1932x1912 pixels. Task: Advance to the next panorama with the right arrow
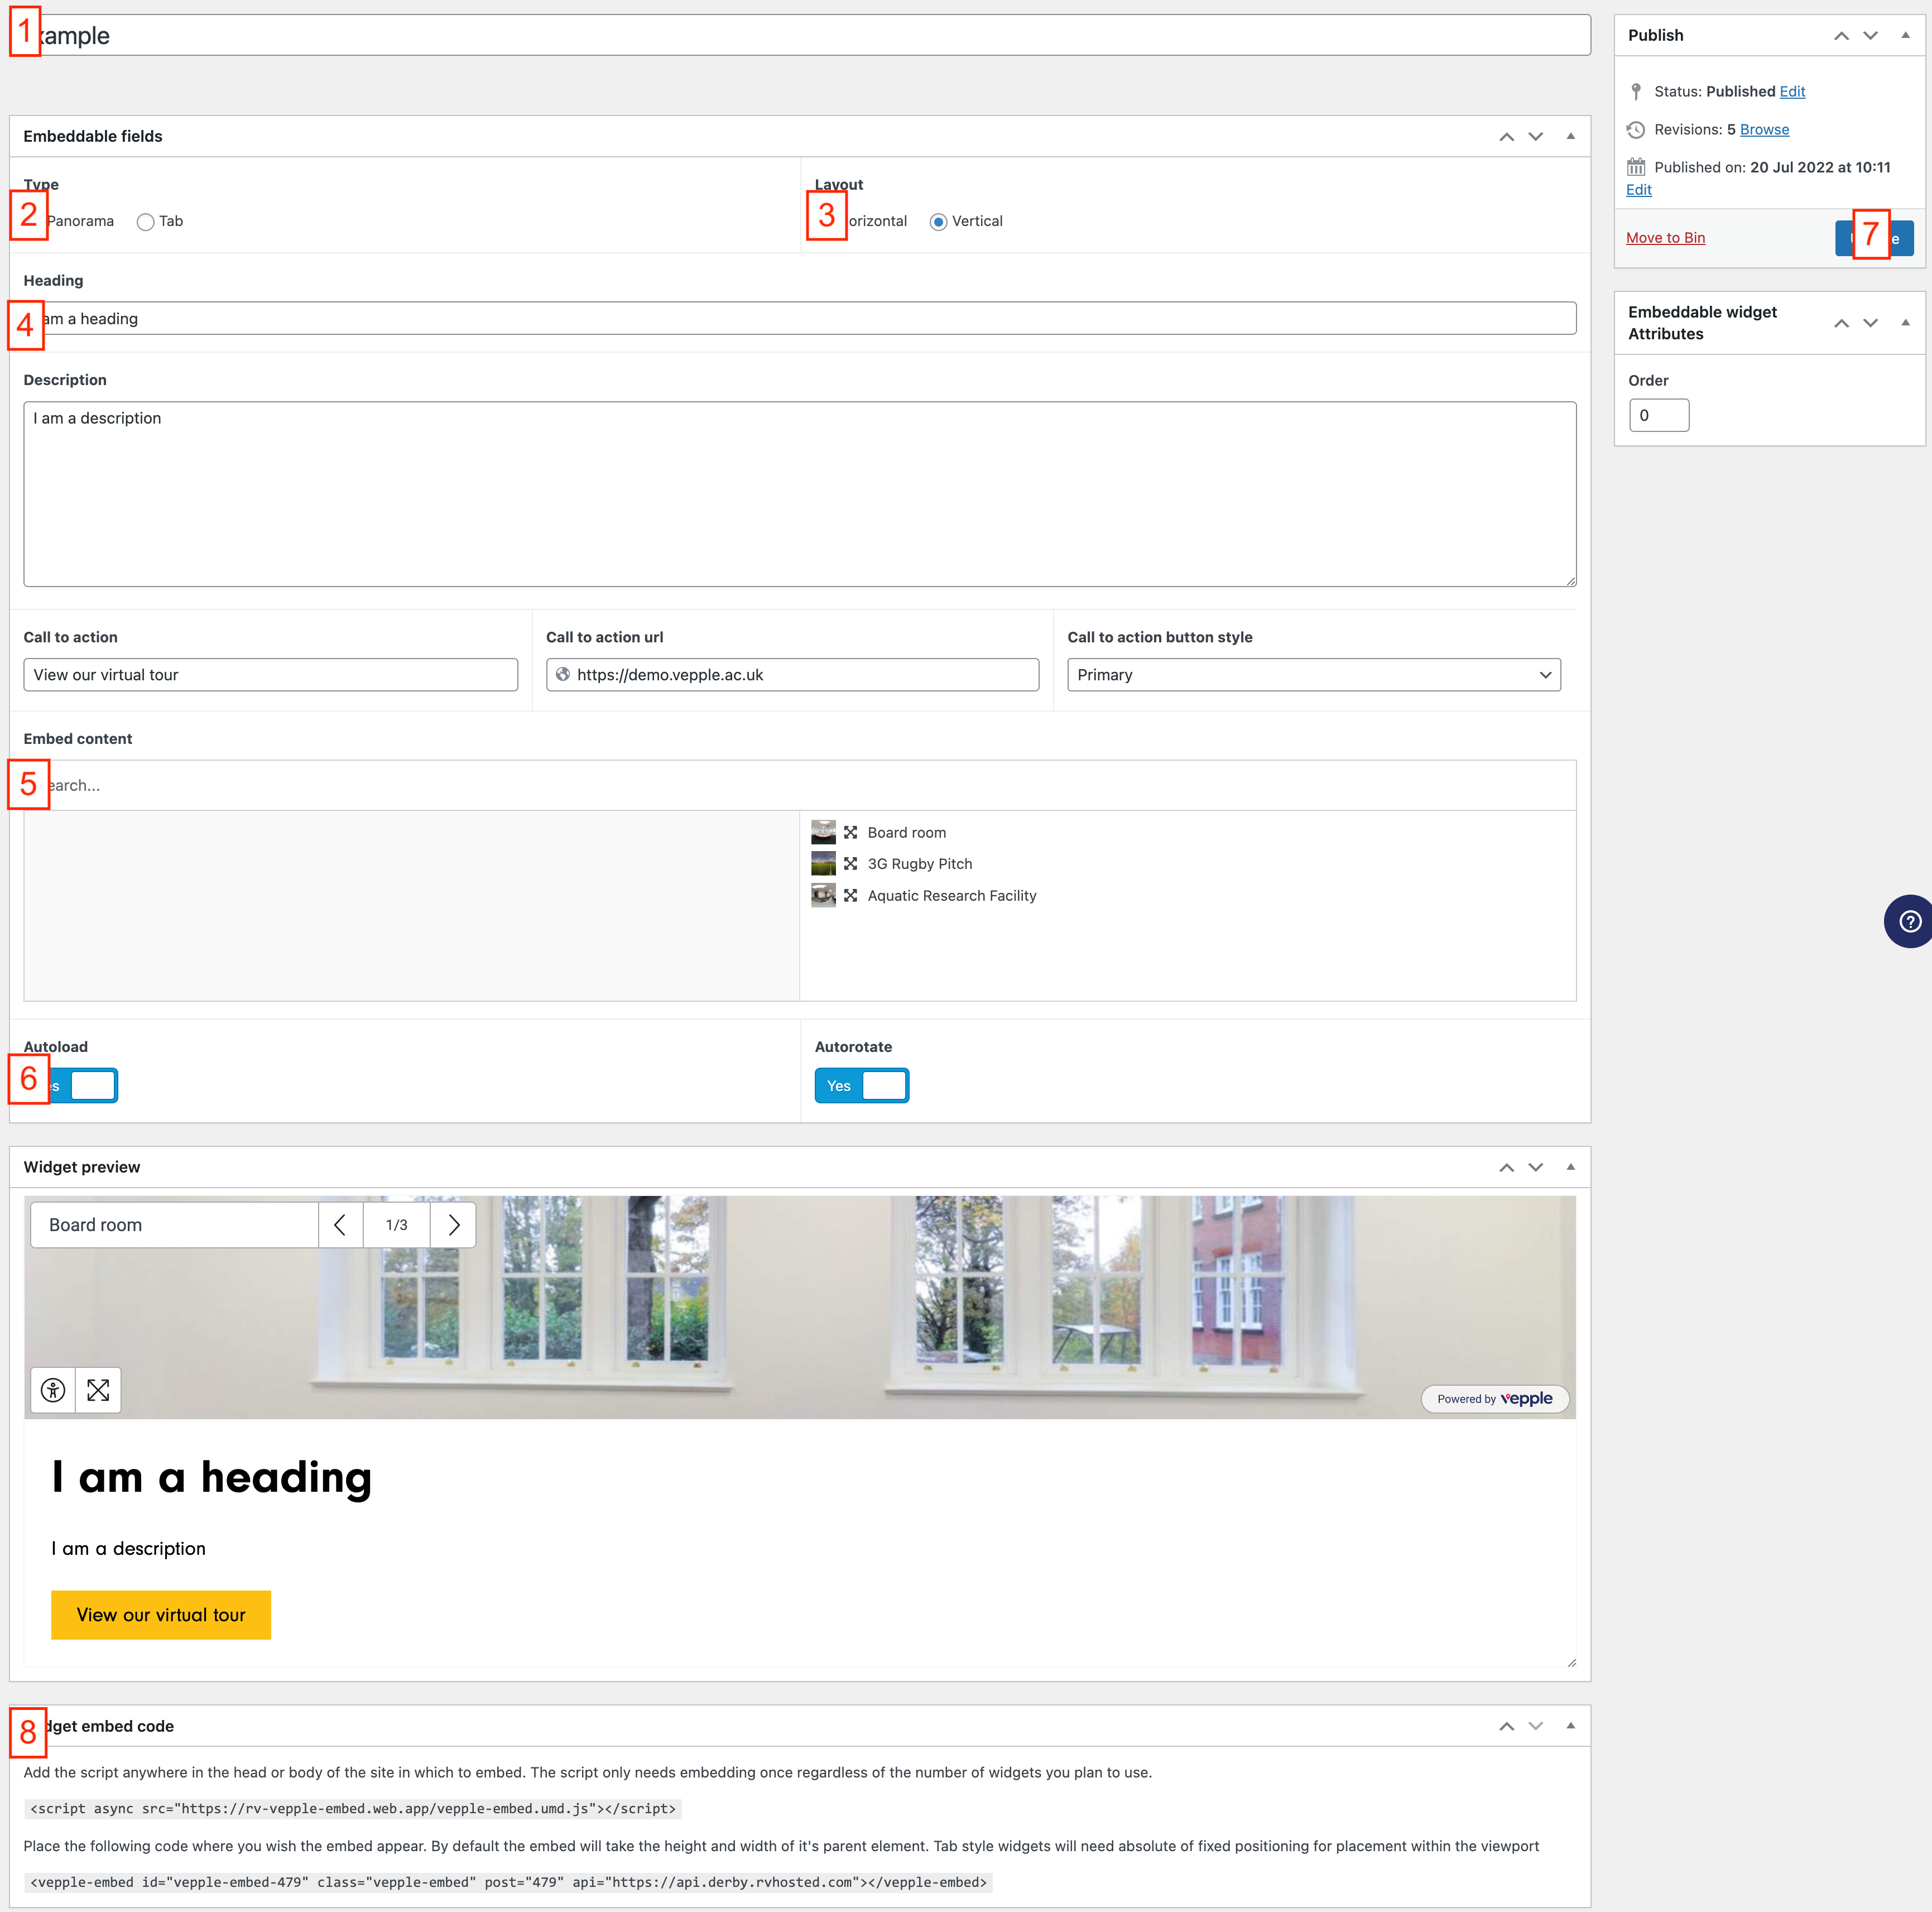tap(453, 1224)
